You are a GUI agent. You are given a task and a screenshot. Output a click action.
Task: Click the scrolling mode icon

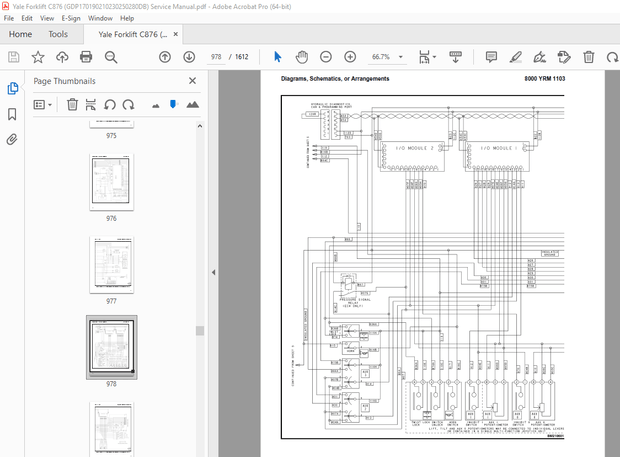pos(456,57)
